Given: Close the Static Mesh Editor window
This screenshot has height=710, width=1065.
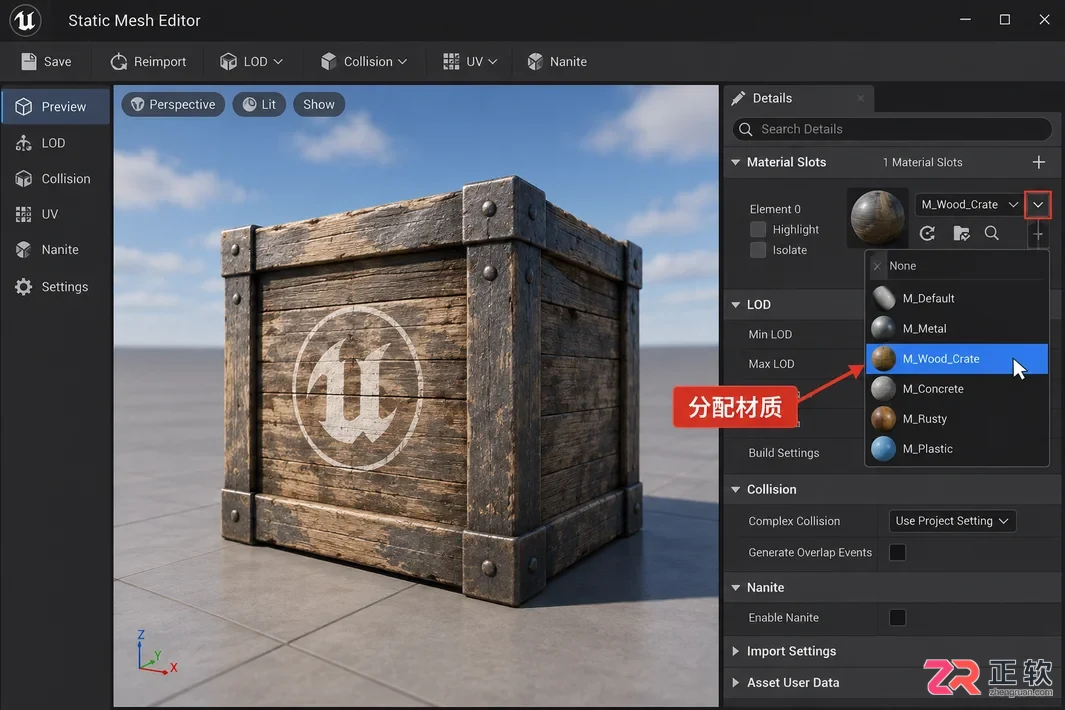Looking at the screenshot, I should (x=1045, y=20).
